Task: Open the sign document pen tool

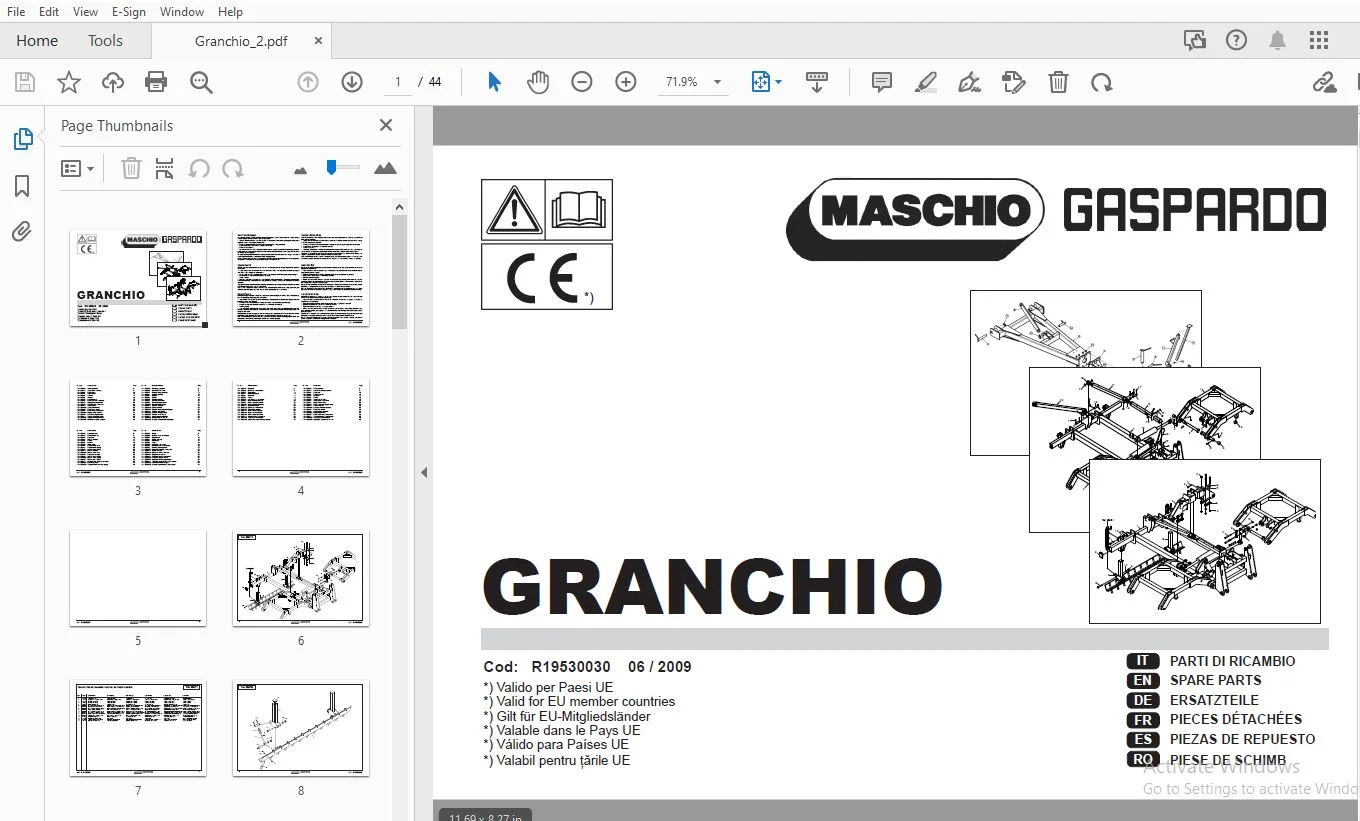Action: coord(969,83)
